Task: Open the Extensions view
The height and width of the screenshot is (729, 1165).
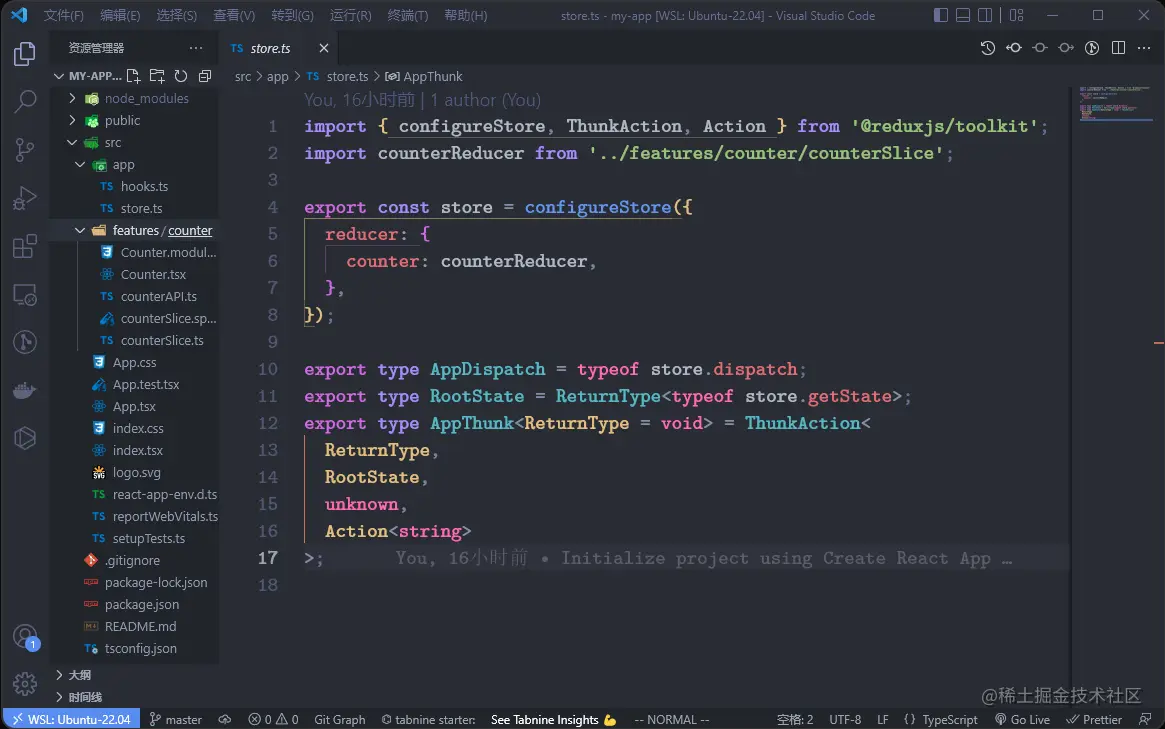Action: point(25,246)
